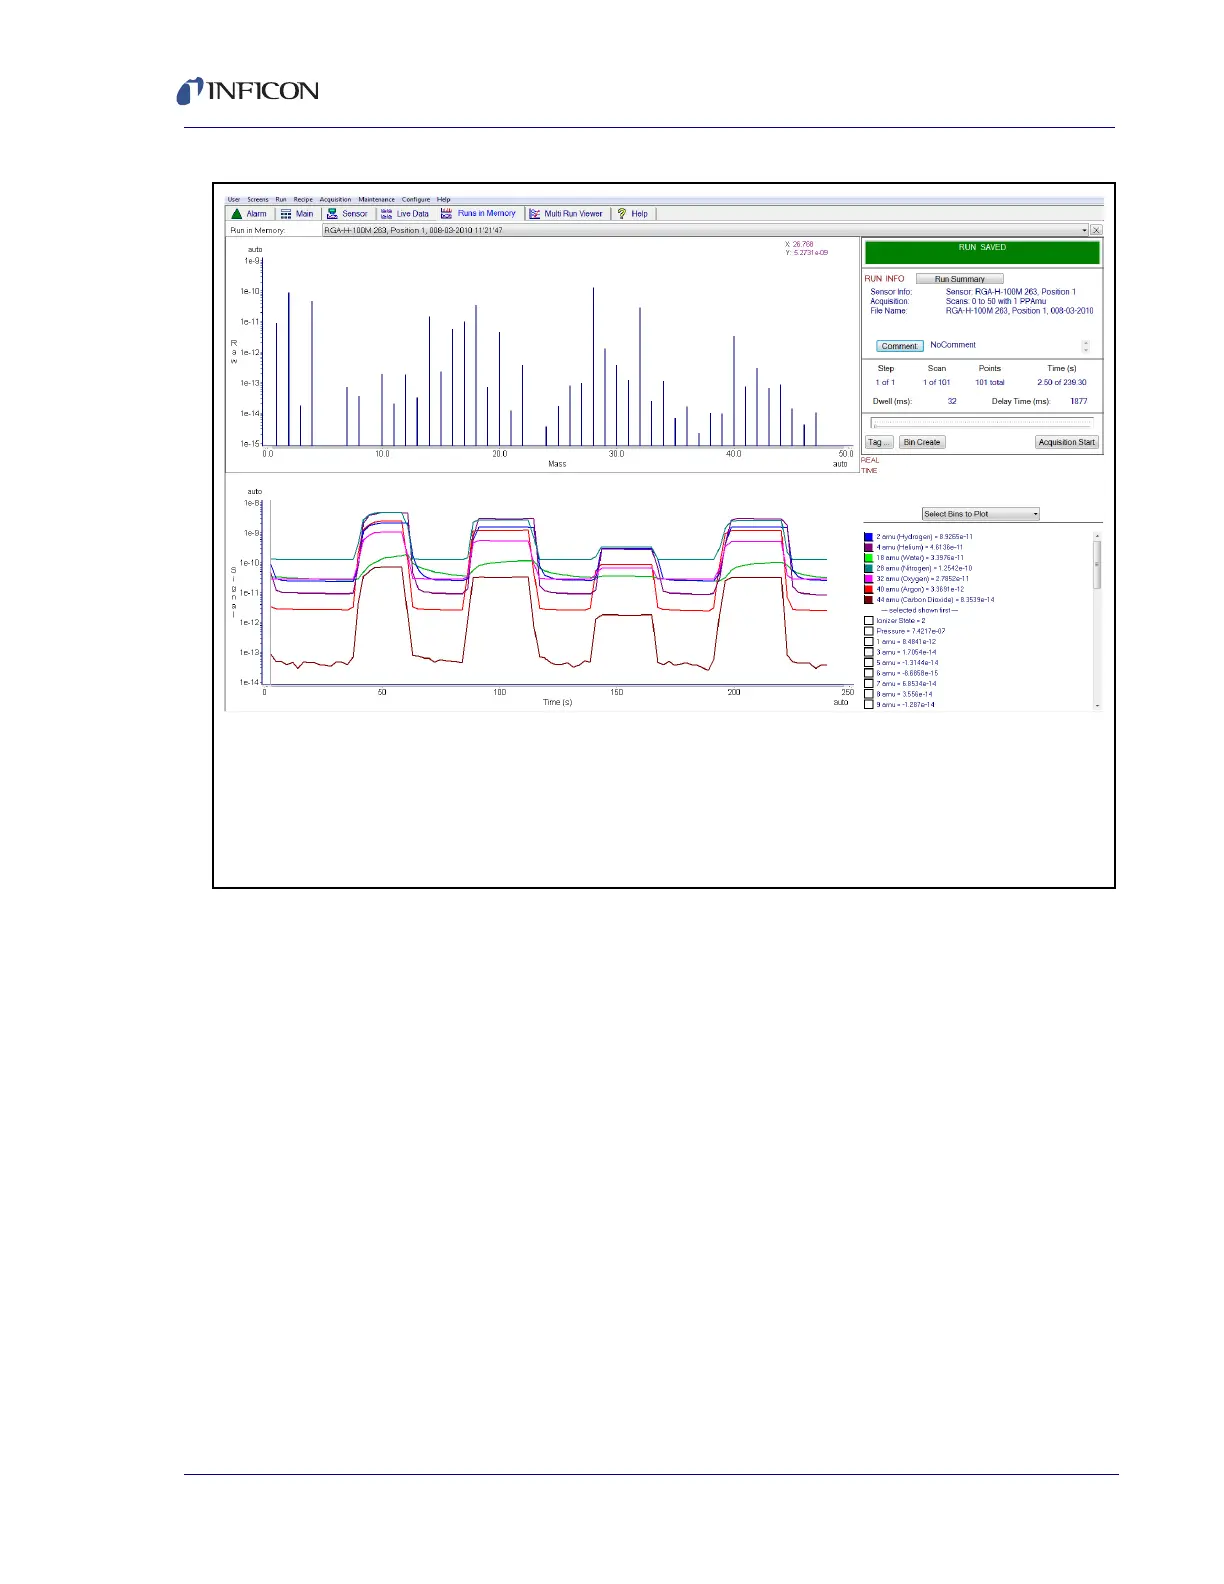Viewport: 1224px width, 1584px height.
Task: Open the Configure menu
Action: [416, 199]
